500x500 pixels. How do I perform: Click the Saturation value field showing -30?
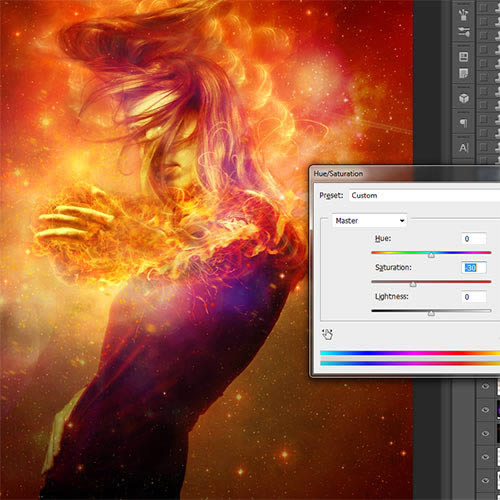474,268
